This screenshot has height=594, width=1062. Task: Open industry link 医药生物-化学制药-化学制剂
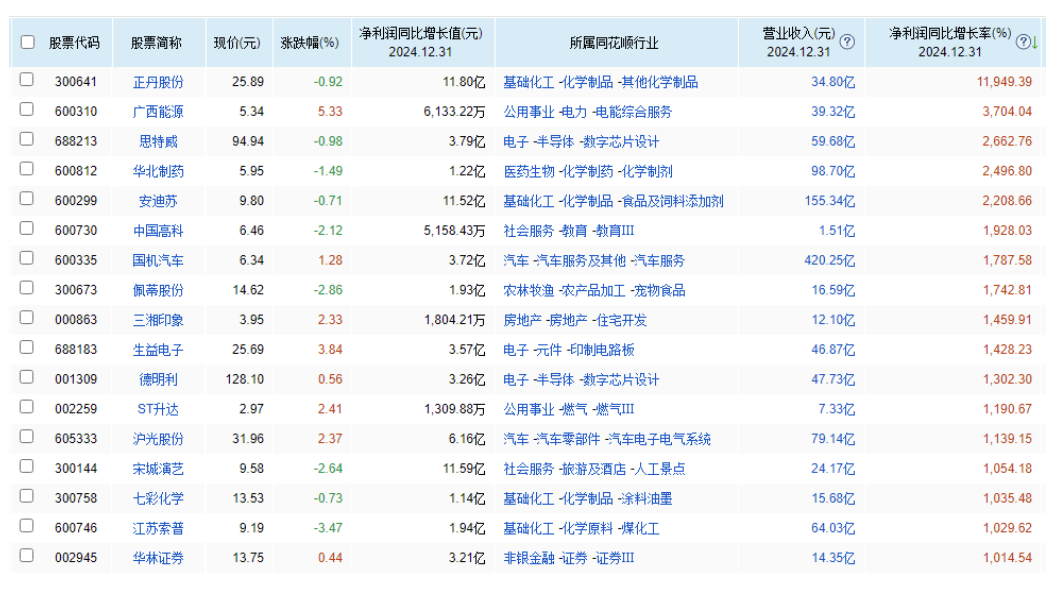click(588, 171)
